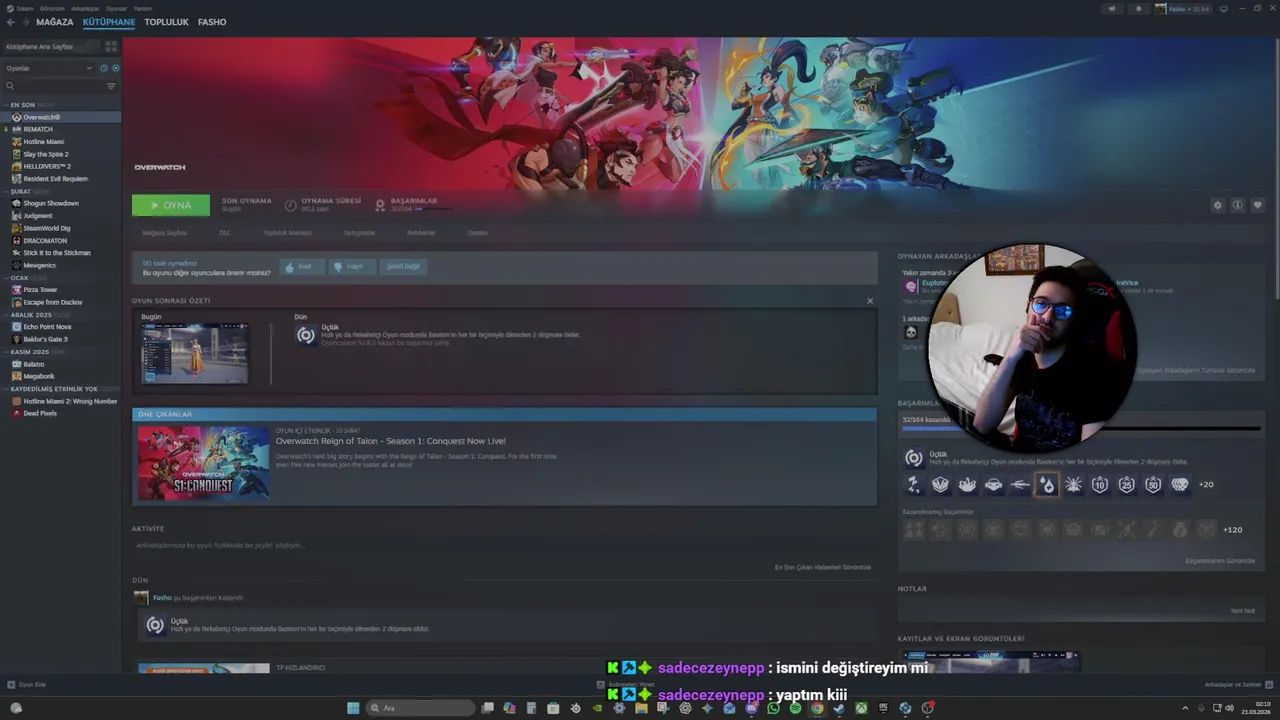Open Destek link

(x=477, y=233)
